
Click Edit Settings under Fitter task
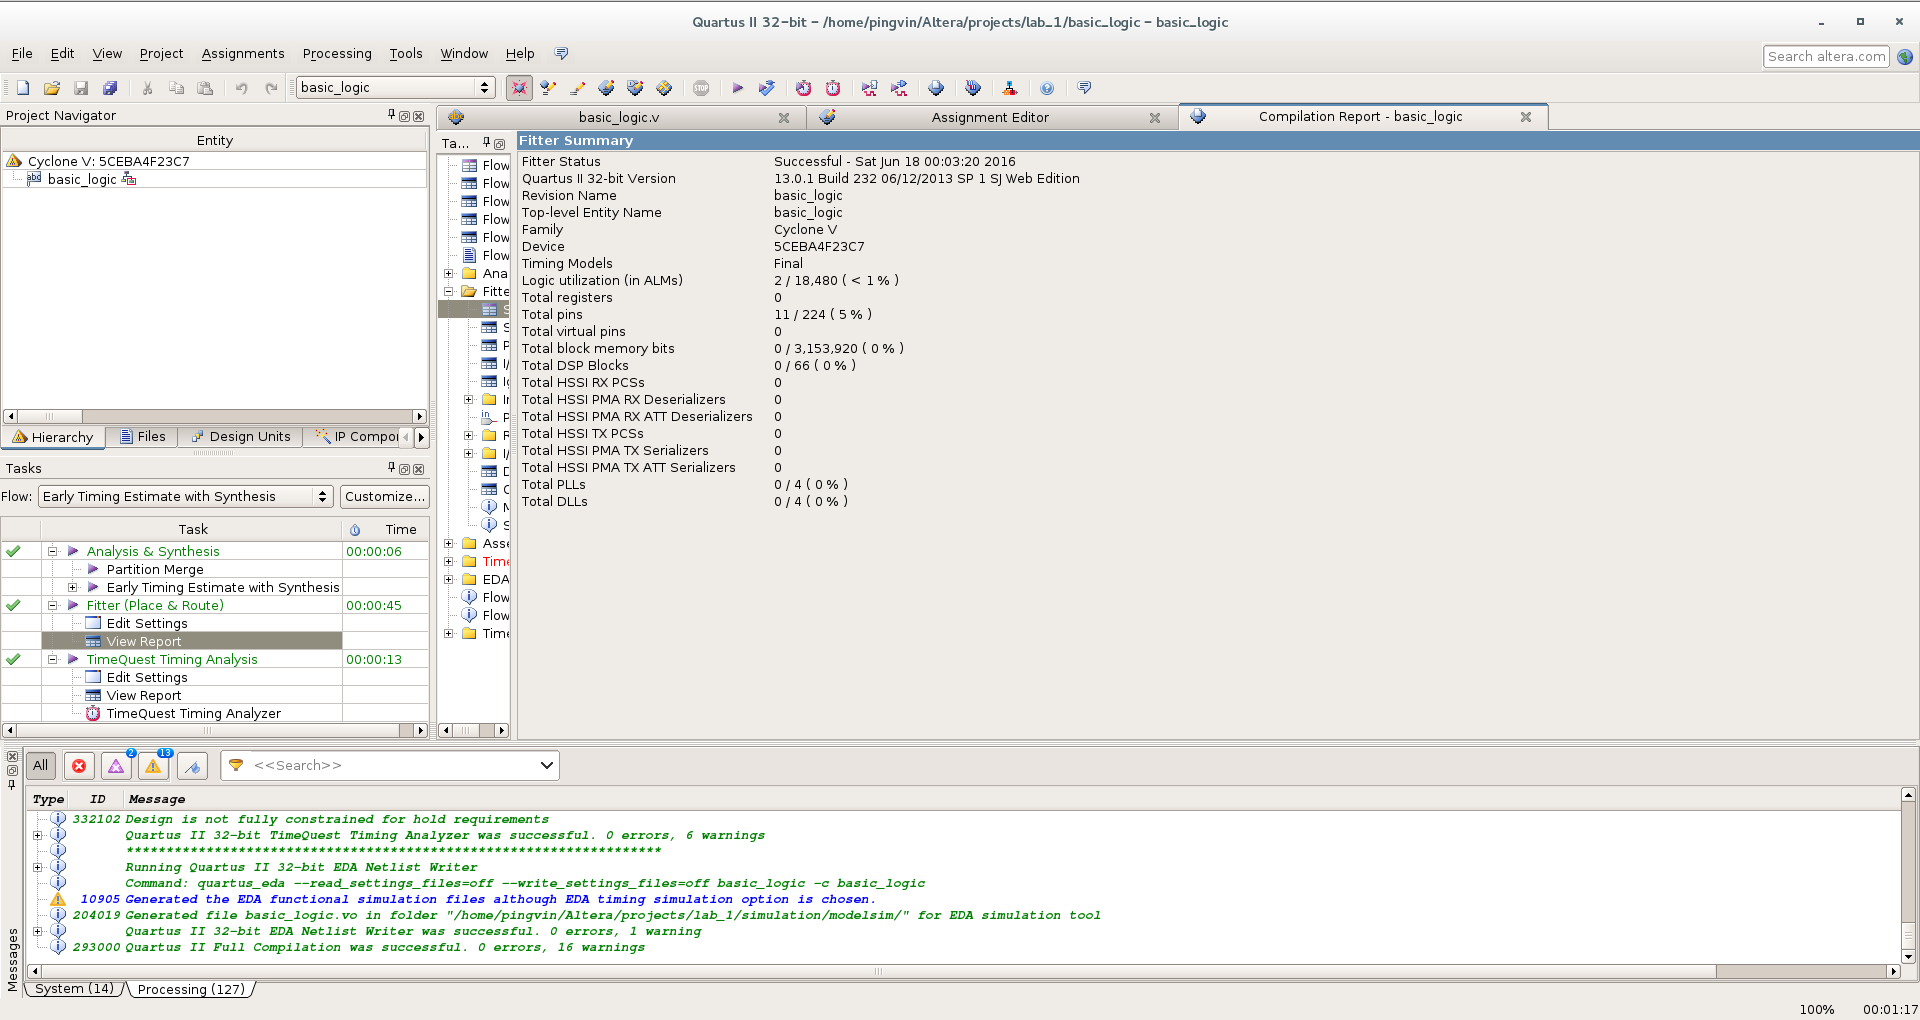click(x=147, y=623)
